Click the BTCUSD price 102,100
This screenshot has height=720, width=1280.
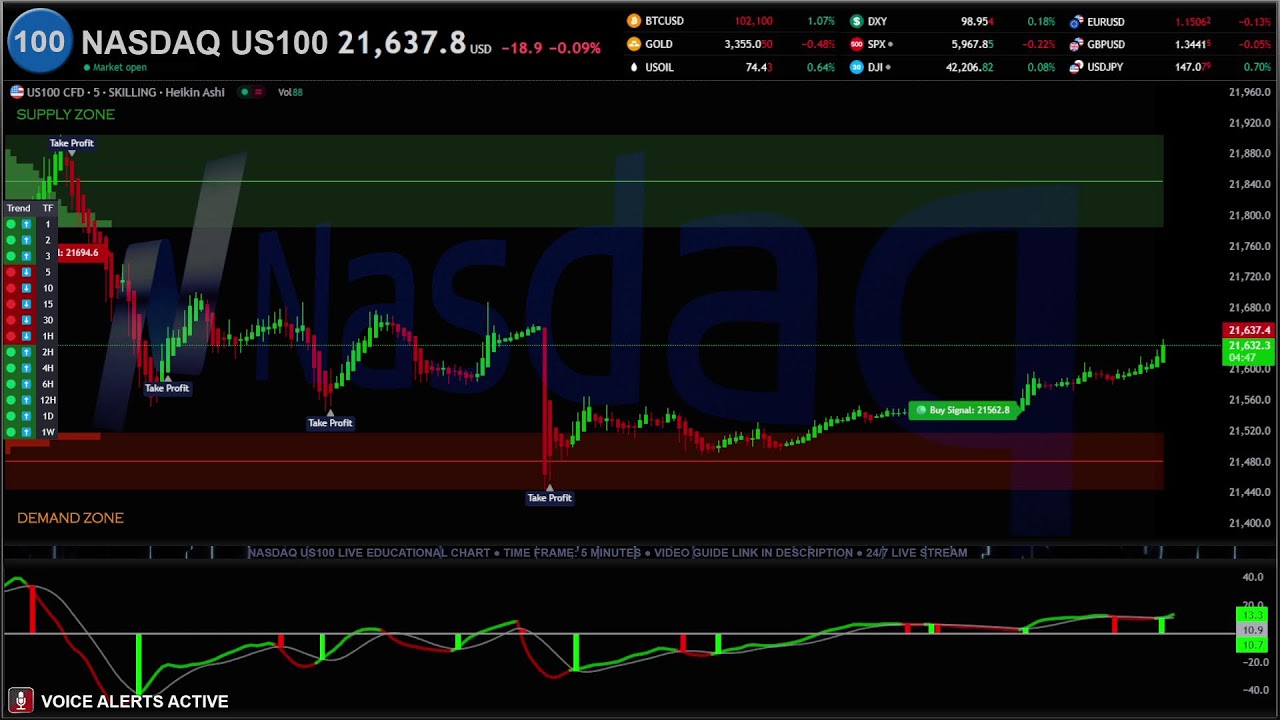pos(753,21)
